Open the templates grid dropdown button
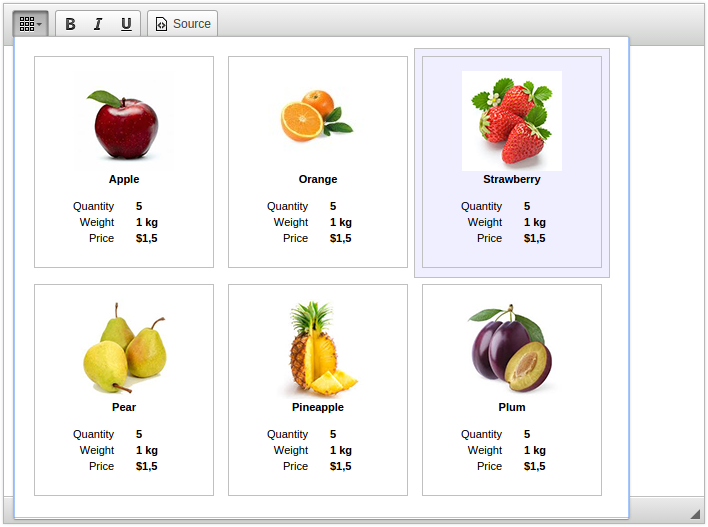 pos(31,24)
